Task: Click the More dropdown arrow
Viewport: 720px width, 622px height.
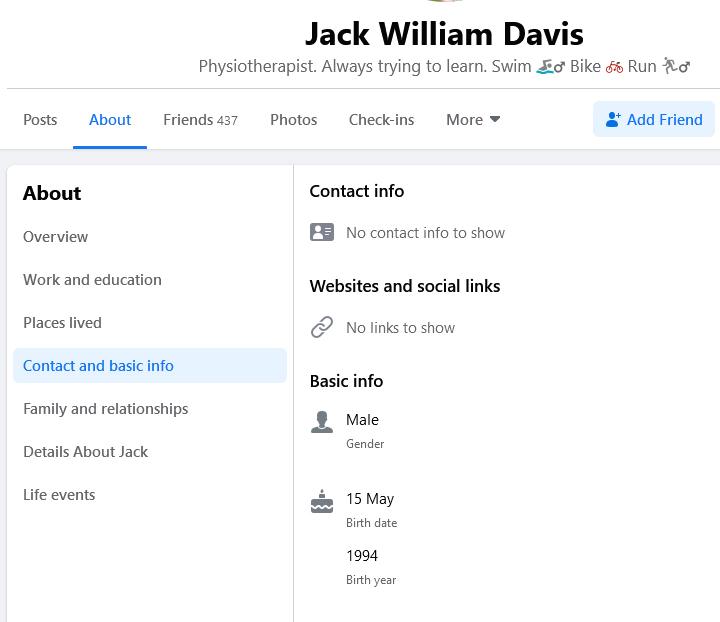Action: 494,119
